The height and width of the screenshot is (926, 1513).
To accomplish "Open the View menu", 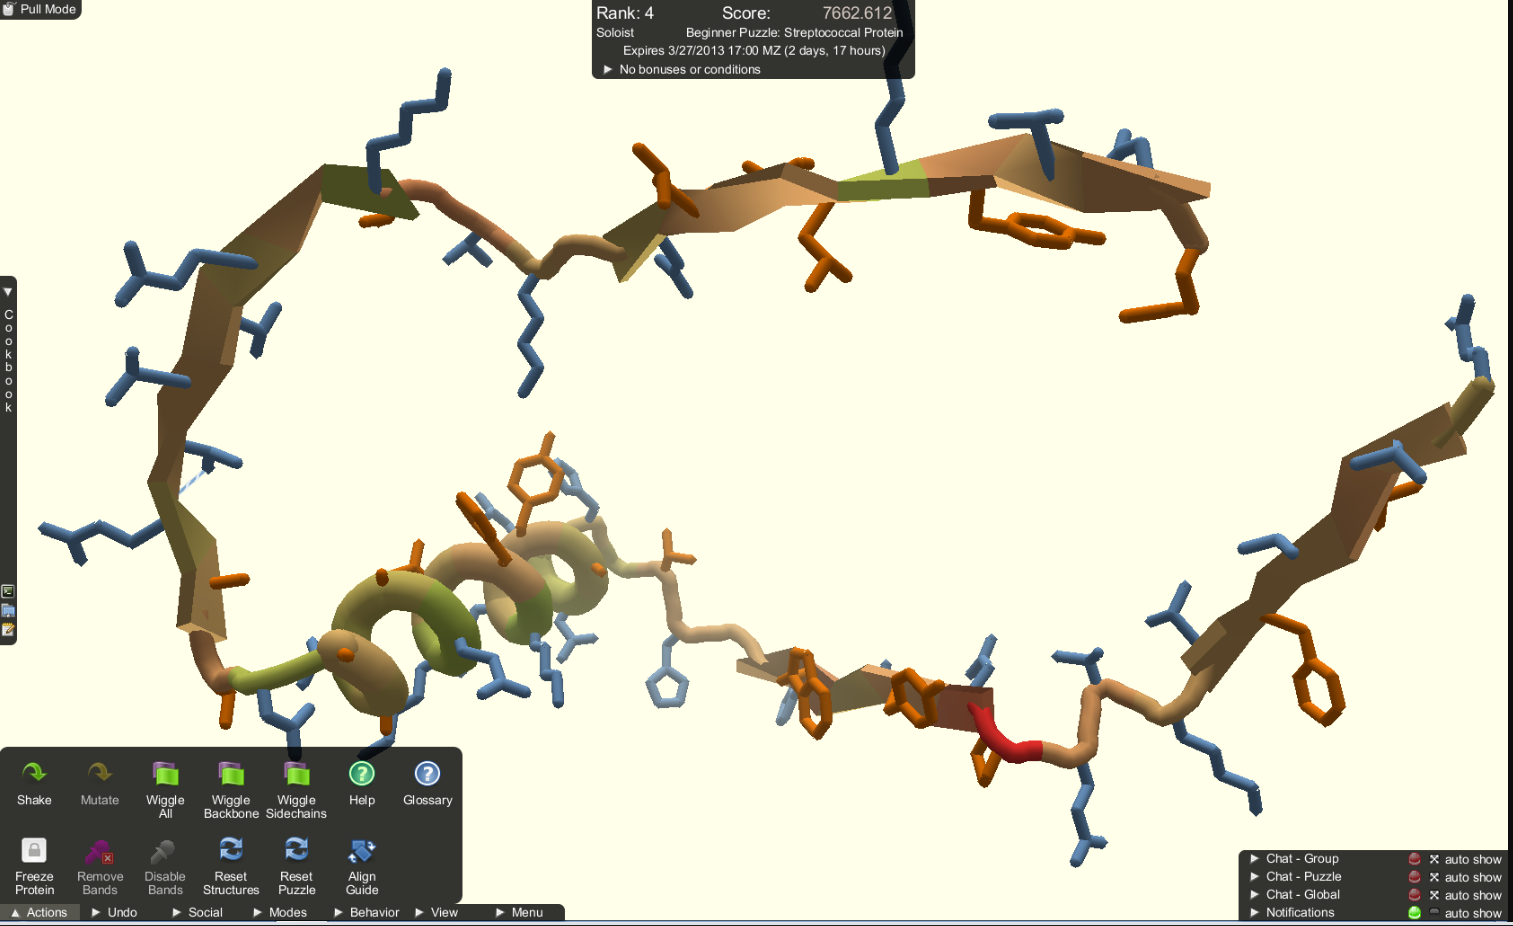I will [x=437, y=912].
